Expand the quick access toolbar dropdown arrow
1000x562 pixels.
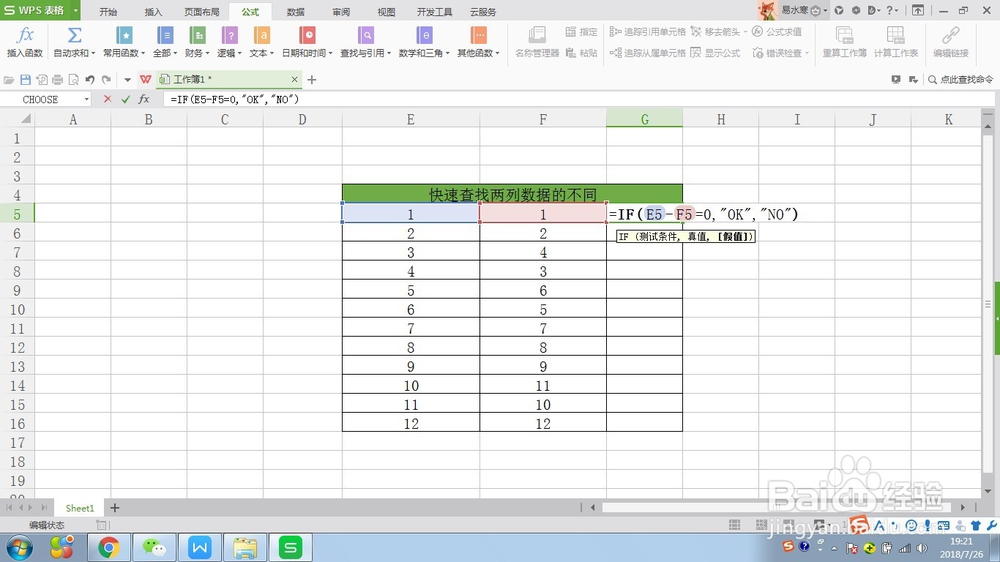(x=128, y=80)
